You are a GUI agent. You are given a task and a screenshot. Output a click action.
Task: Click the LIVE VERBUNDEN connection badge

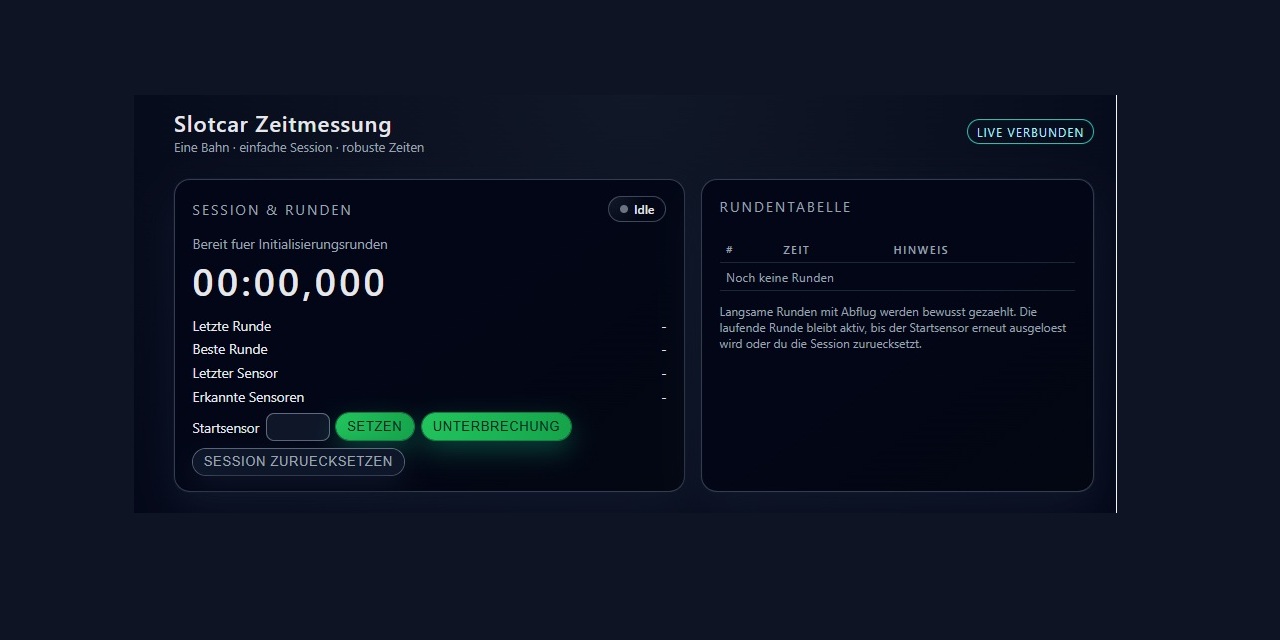tap(1030, 132)
